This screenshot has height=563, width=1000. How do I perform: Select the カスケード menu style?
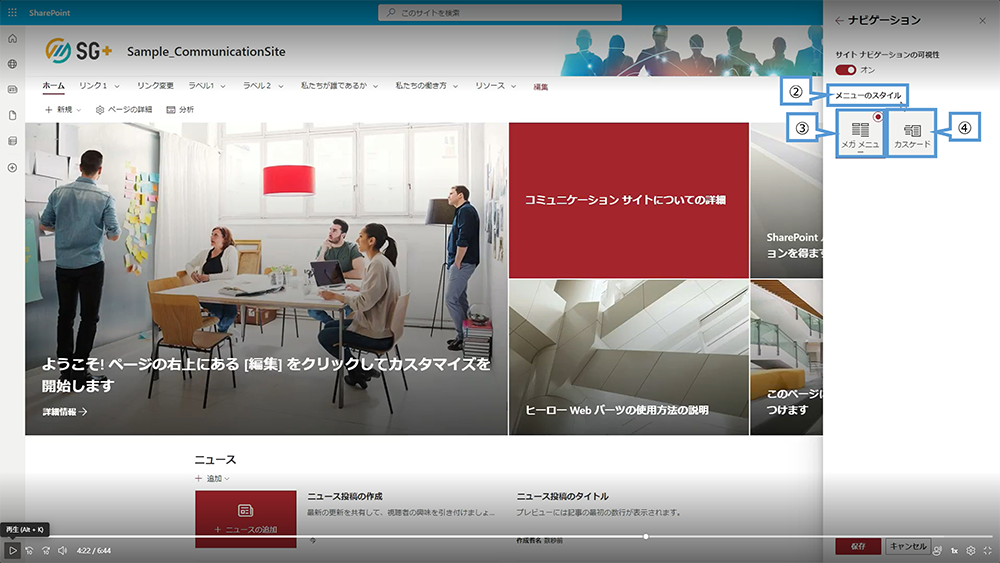pos(912,133)
